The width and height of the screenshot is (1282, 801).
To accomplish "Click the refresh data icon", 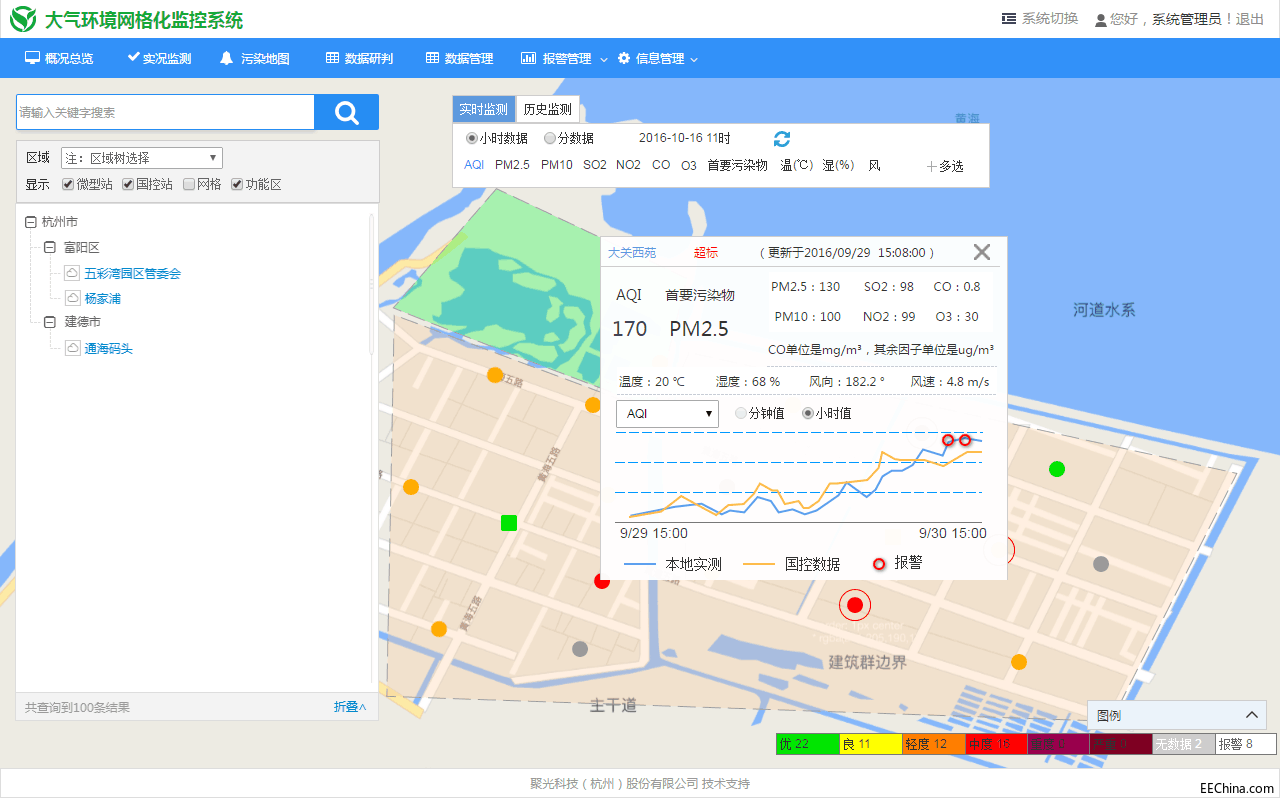I will pyautogui.click(x=782, y=139).
